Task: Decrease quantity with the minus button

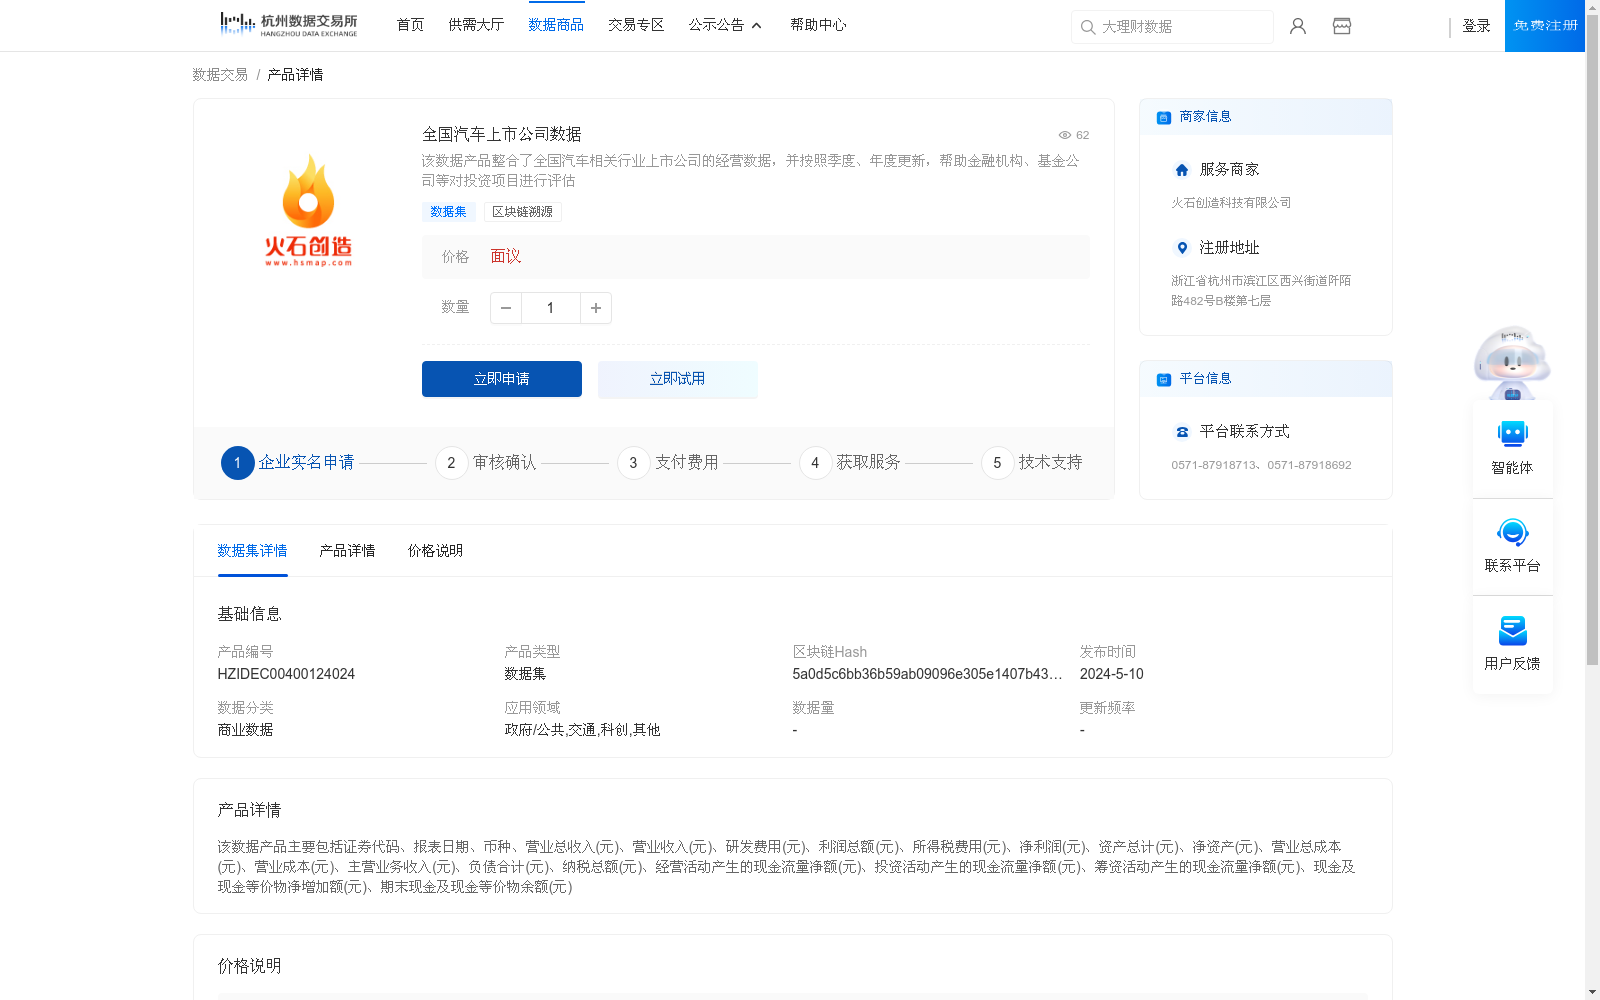Action: [506, 308]
